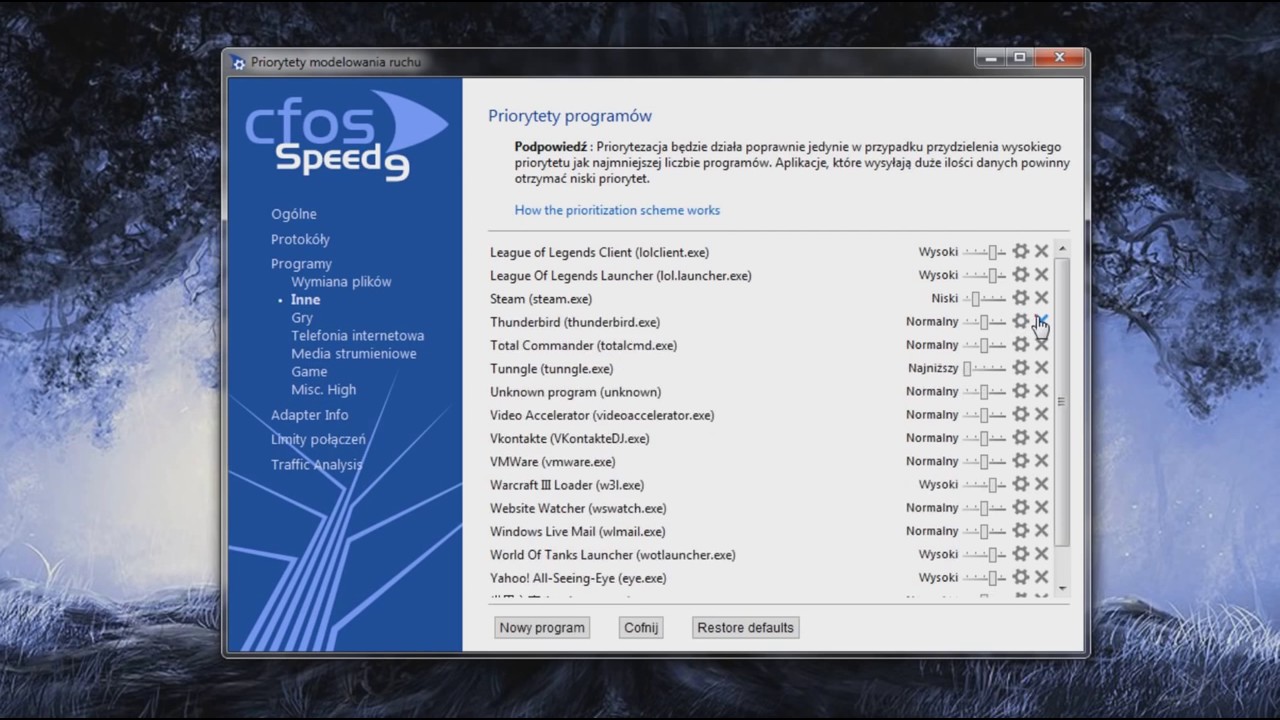This screenshot has width=1280, height=720.
Task: Select the Game subcategory
Action: coord(309,372)
